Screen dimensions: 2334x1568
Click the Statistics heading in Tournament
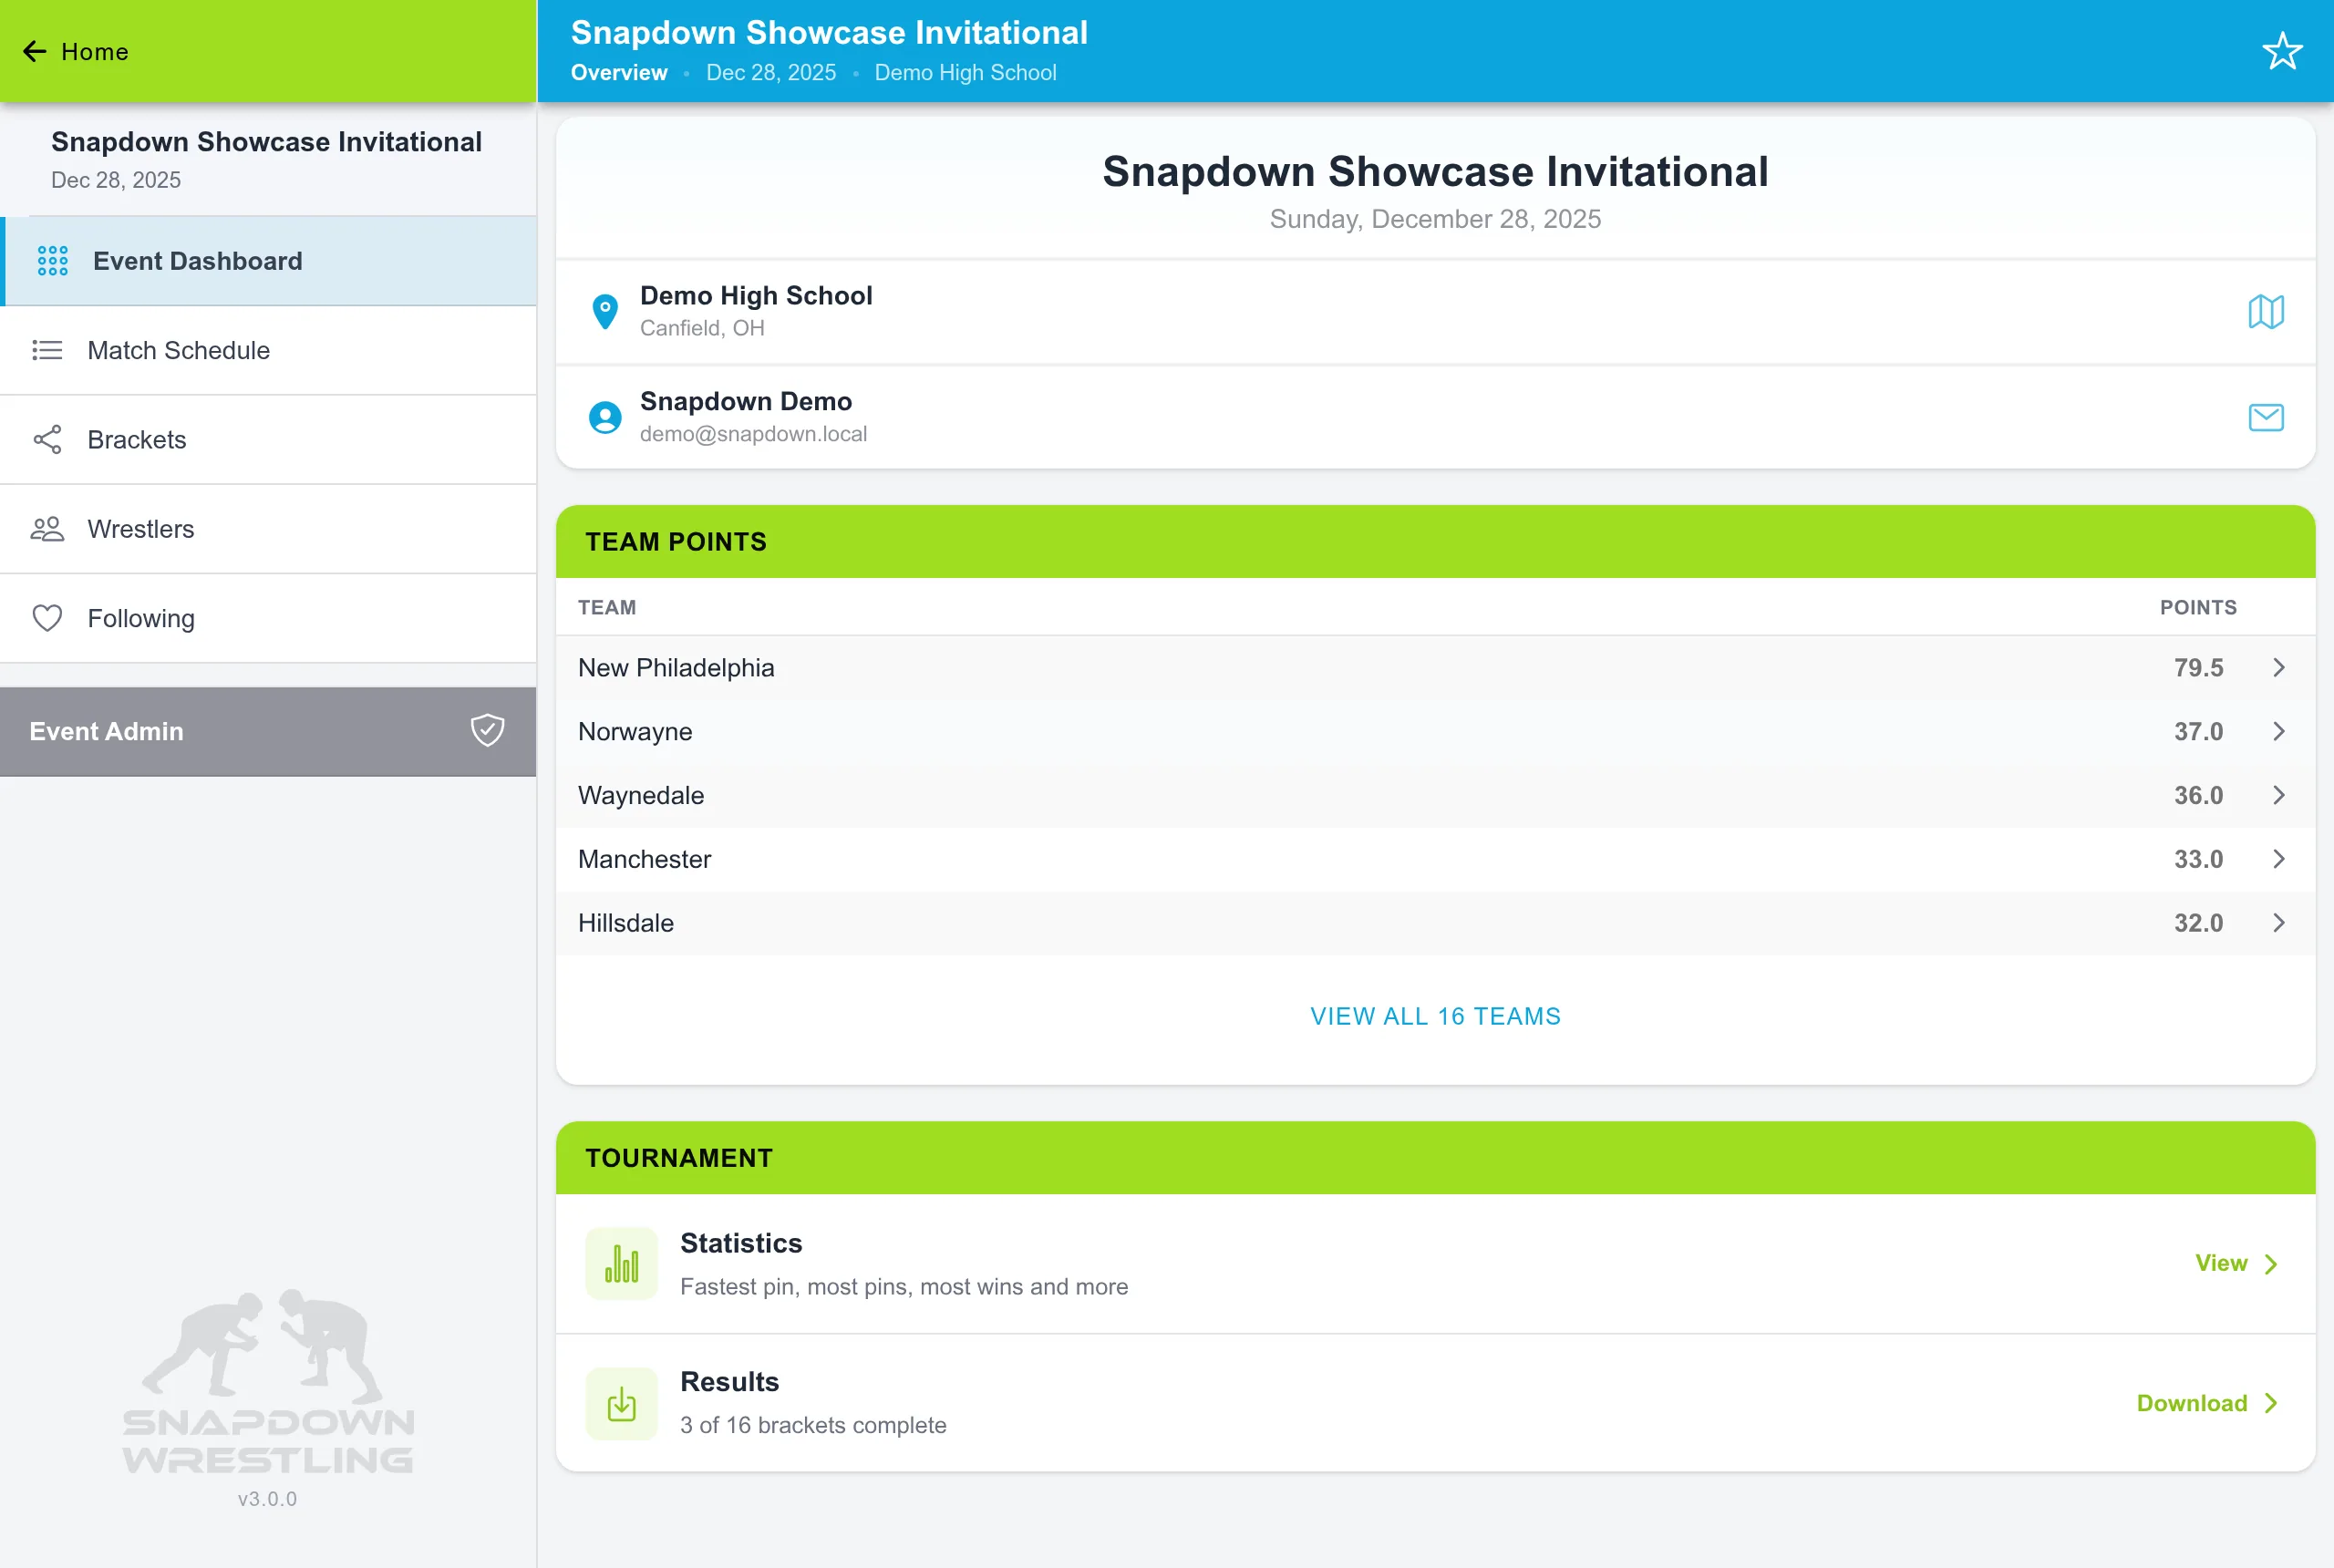click(741, 1243)
